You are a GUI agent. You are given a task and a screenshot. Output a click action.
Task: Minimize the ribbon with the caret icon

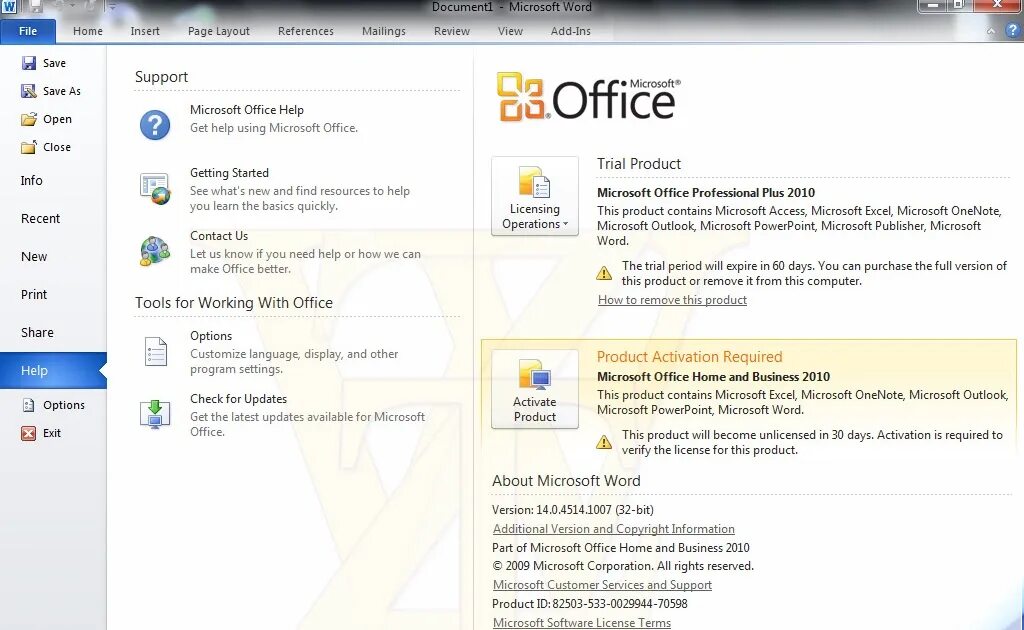[991, 31]
